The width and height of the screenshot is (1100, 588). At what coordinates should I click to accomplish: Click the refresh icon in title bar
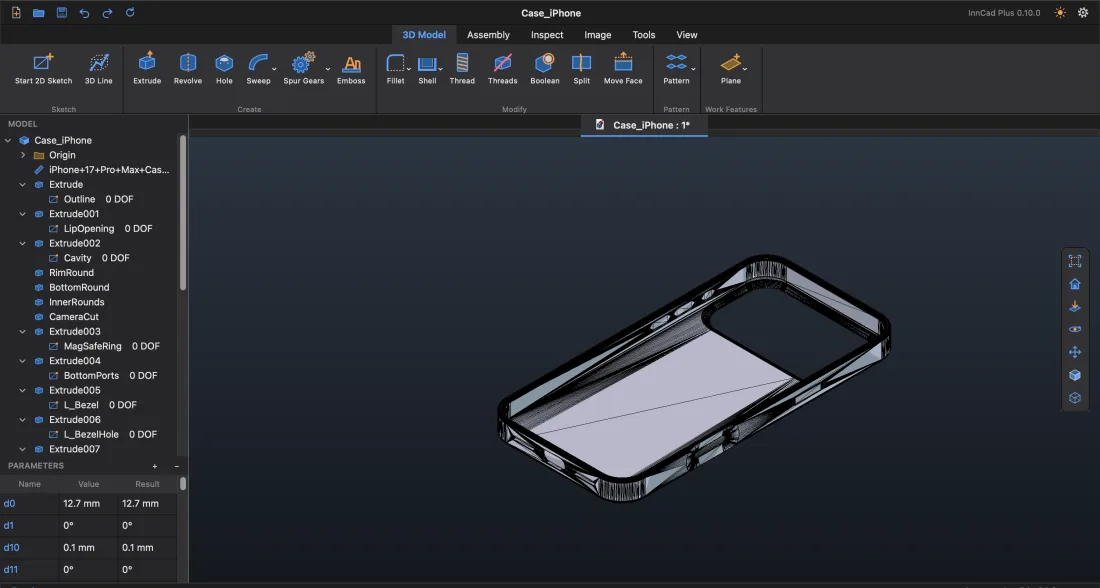coord(130,13)
